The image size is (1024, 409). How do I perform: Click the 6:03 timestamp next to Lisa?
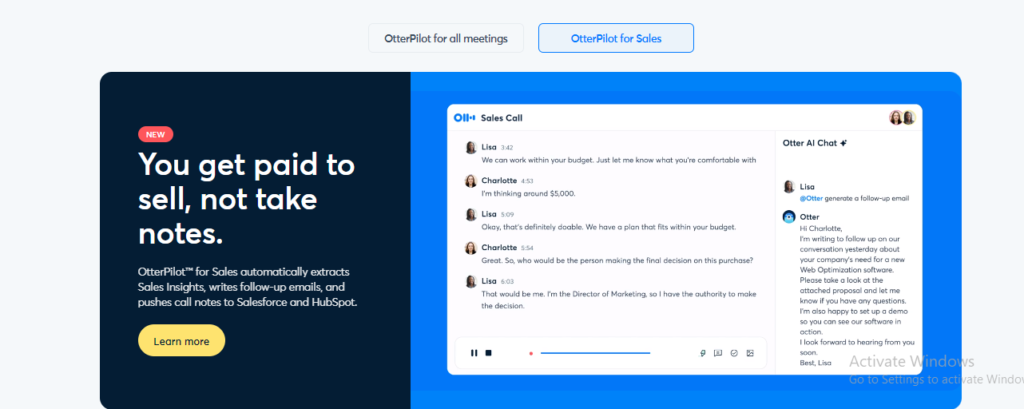pyautogui.click(x=507, y=282)
